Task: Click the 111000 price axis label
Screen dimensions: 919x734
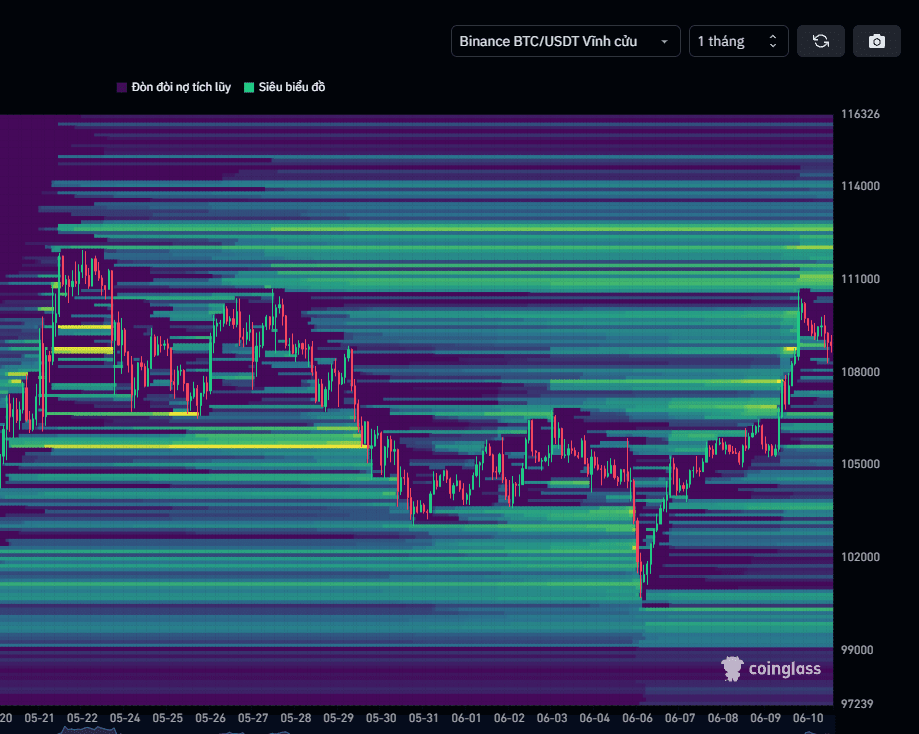Action: click(x=860, y=279)
